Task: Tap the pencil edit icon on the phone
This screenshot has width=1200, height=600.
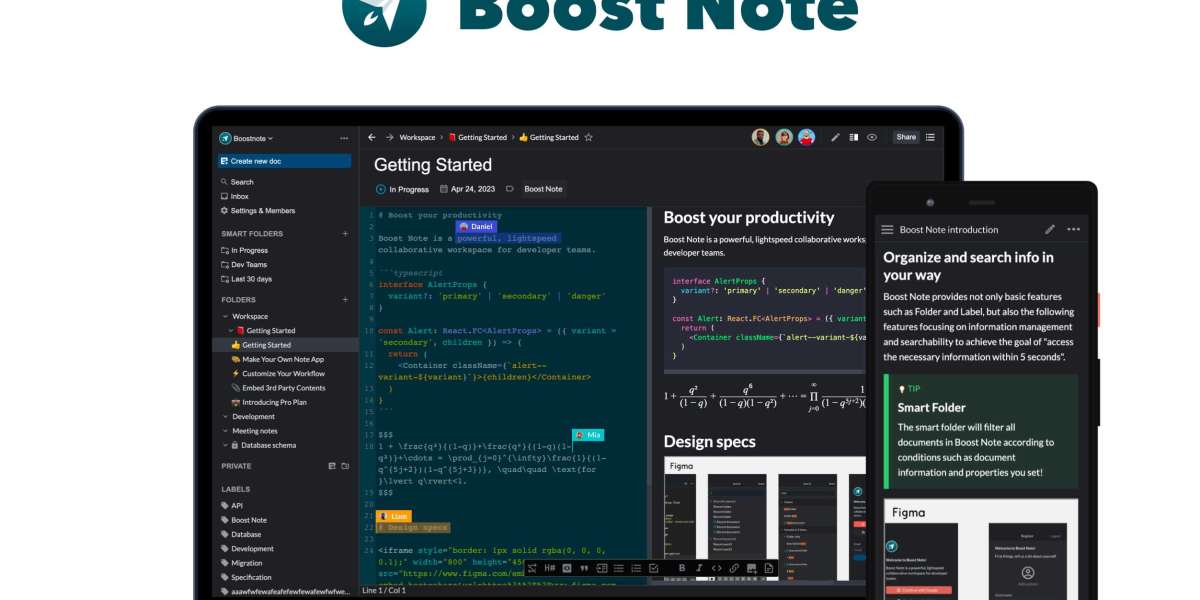Action: (1050, 229)
